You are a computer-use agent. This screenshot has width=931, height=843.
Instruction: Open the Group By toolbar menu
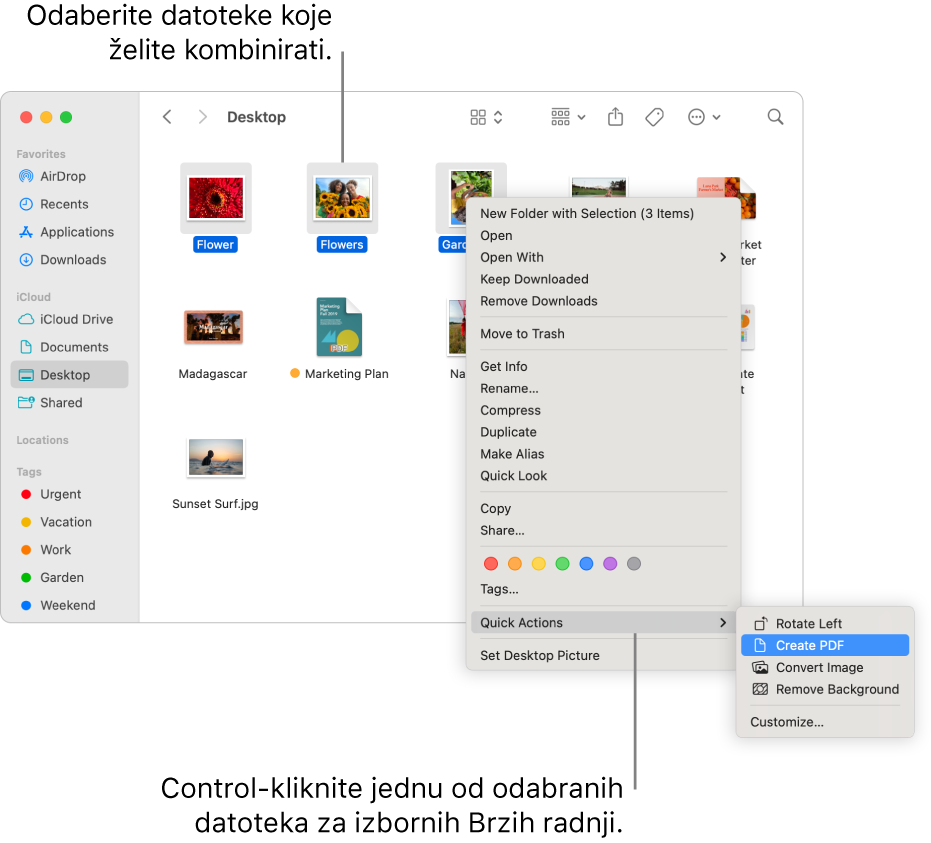click(x=568, y=117)
